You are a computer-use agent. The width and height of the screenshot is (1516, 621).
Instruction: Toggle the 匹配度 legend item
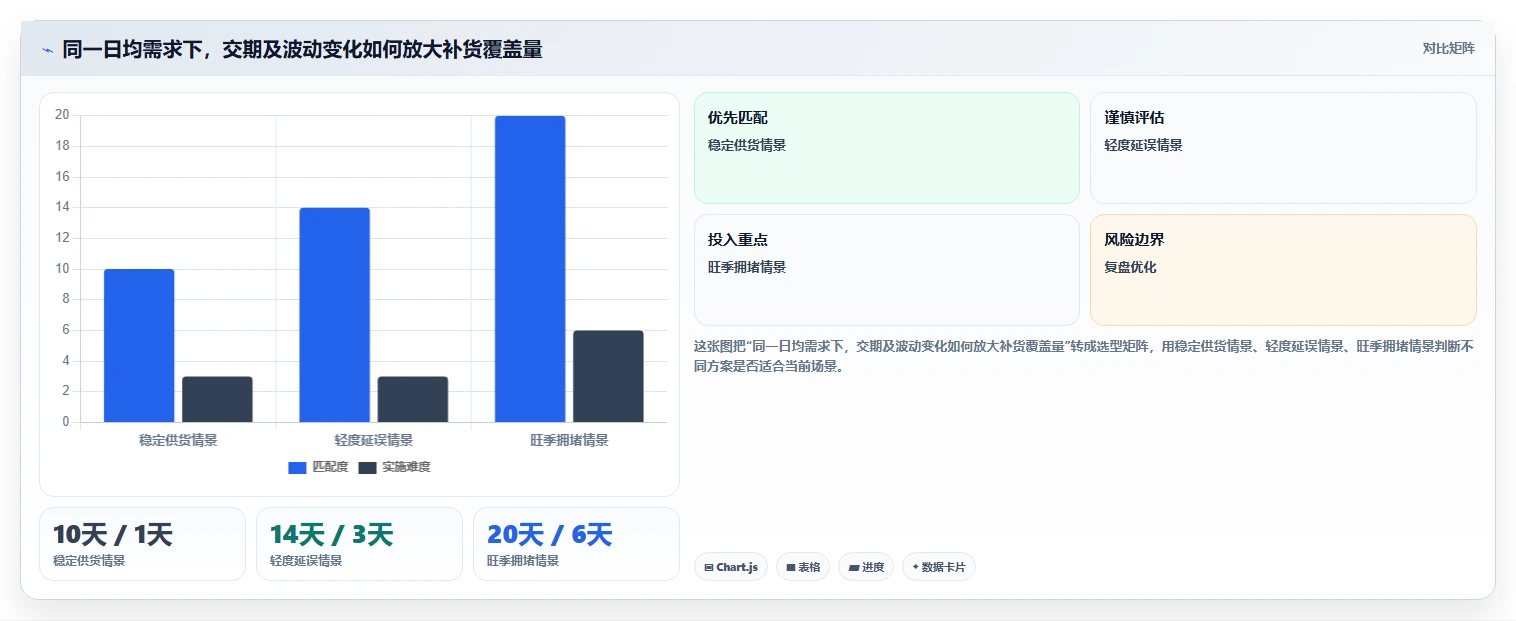pyautogui.click(x=318, y=467)
